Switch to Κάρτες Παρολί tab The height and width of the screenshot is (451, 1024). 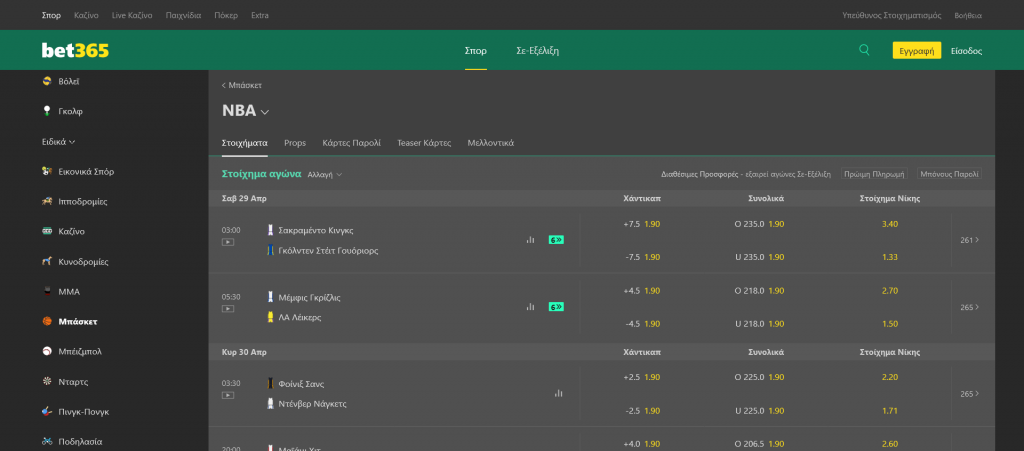351,143
